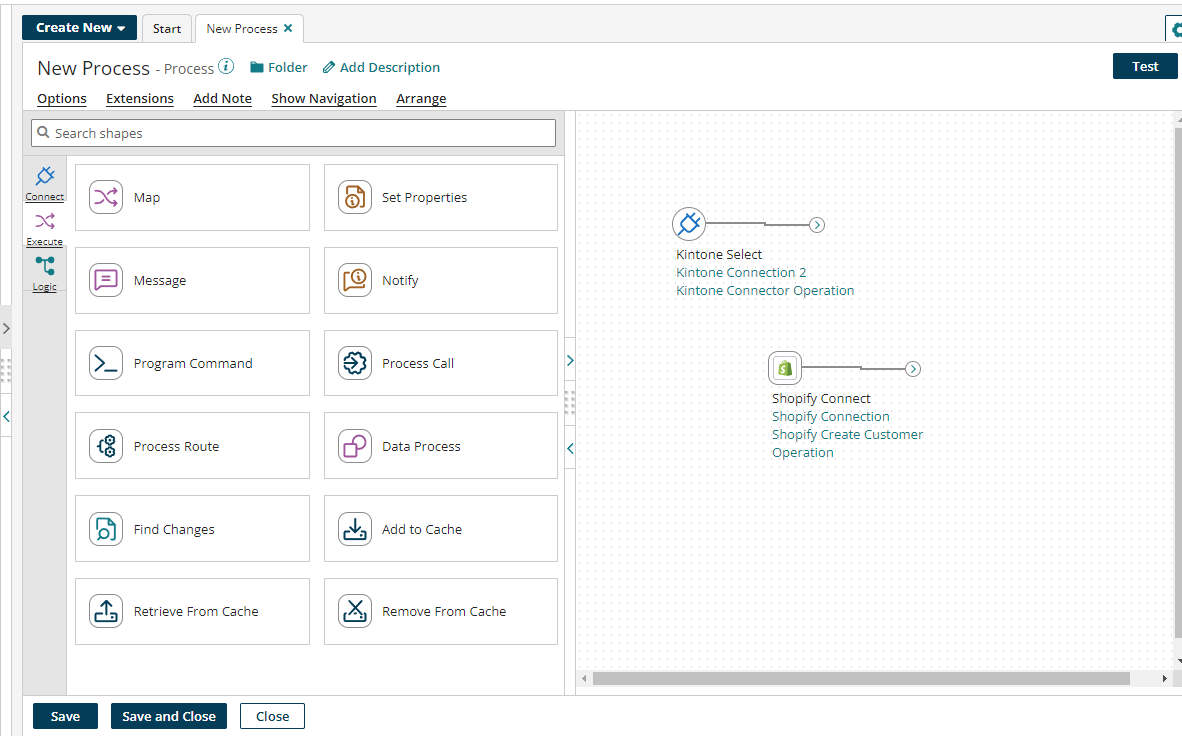Run the process with Test button
Viewport: 1182px width, 736px height.
click(x=1145, y=67)
